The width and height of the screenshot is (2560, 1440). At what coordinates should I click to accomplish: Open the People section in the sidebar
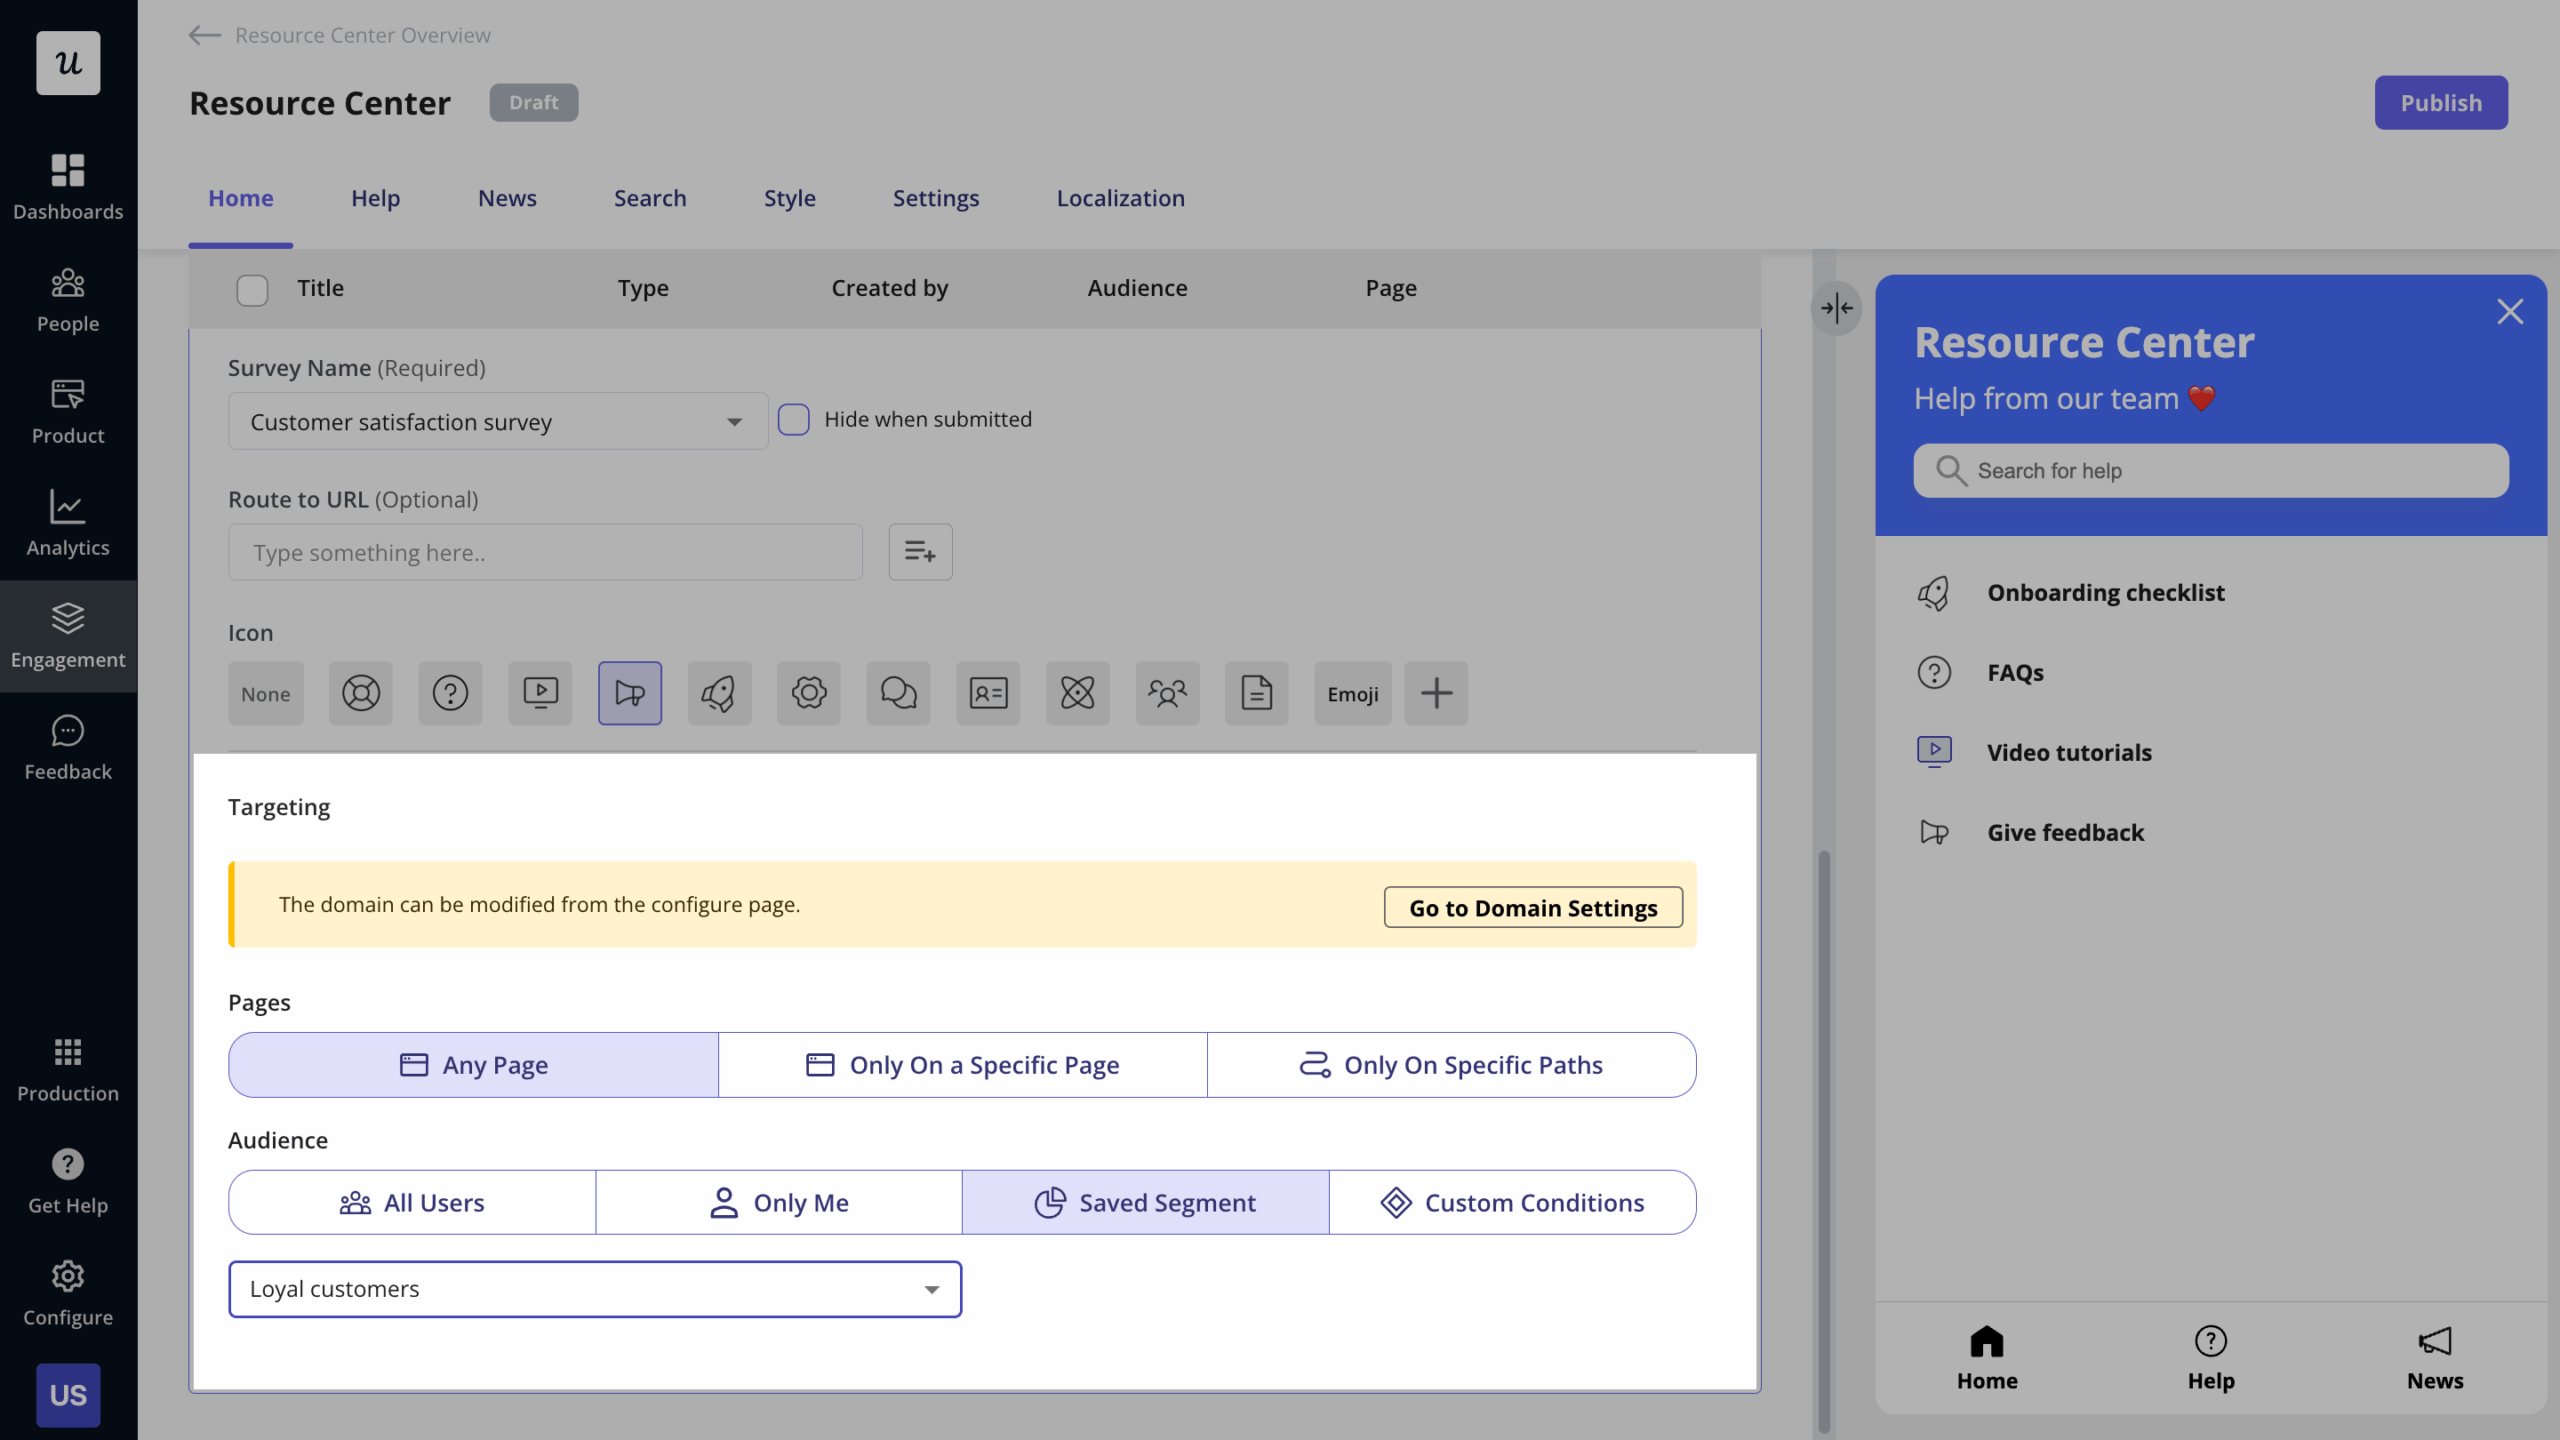tap(67, 299)
